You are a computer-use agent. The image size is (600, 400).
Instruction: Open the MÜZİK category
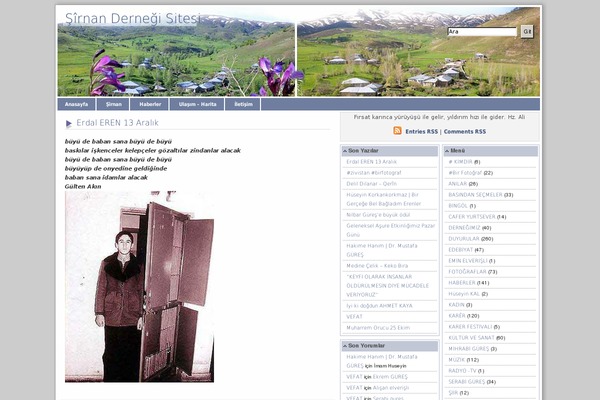tap(457, 360)
